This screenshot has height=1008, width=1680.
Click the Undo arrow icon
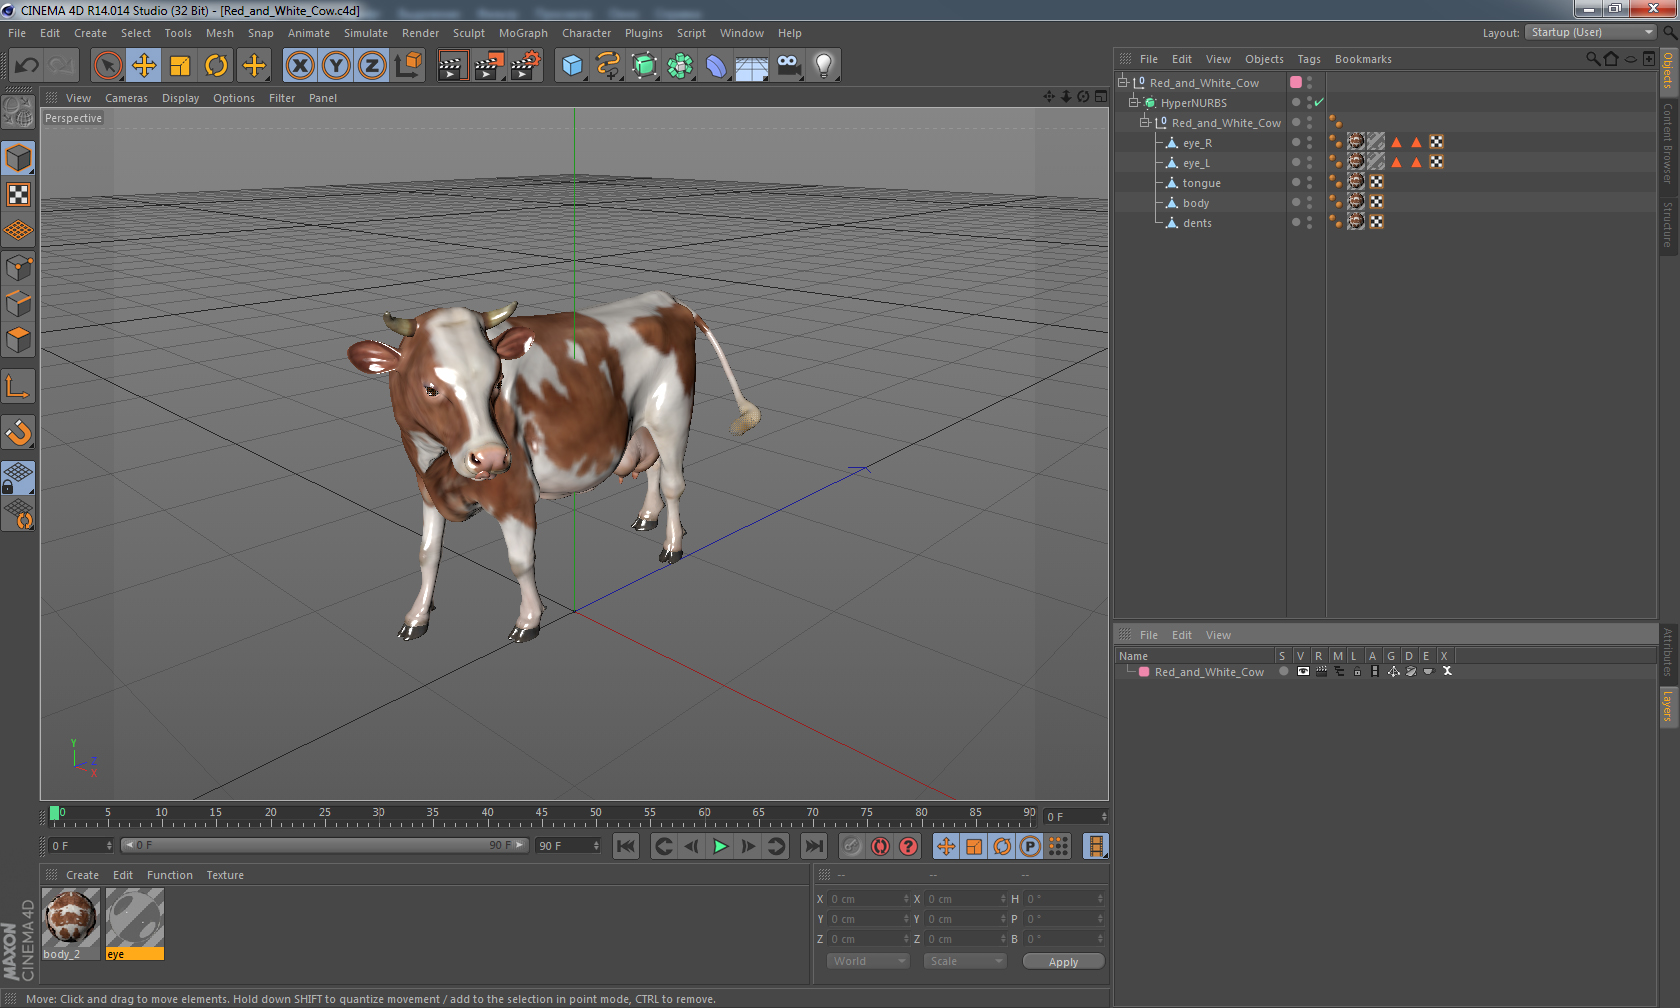(x=26, y=66)
